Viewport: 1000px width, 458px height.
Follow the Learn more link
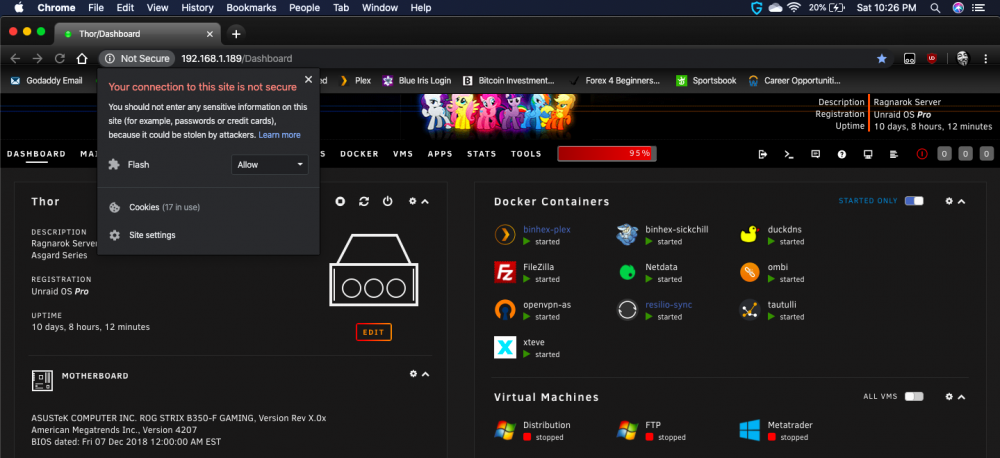tap(279, 135)
